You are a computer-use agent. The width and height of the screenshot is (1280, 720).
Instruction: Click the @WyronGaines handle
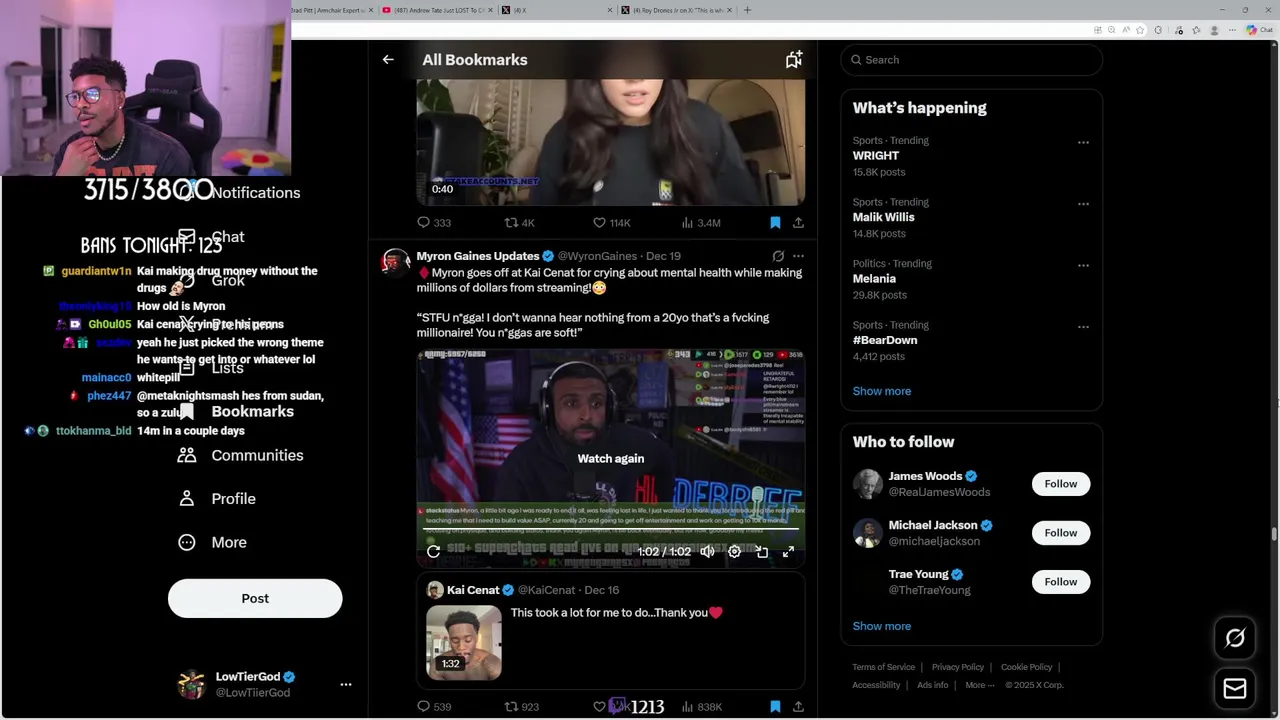597,256
